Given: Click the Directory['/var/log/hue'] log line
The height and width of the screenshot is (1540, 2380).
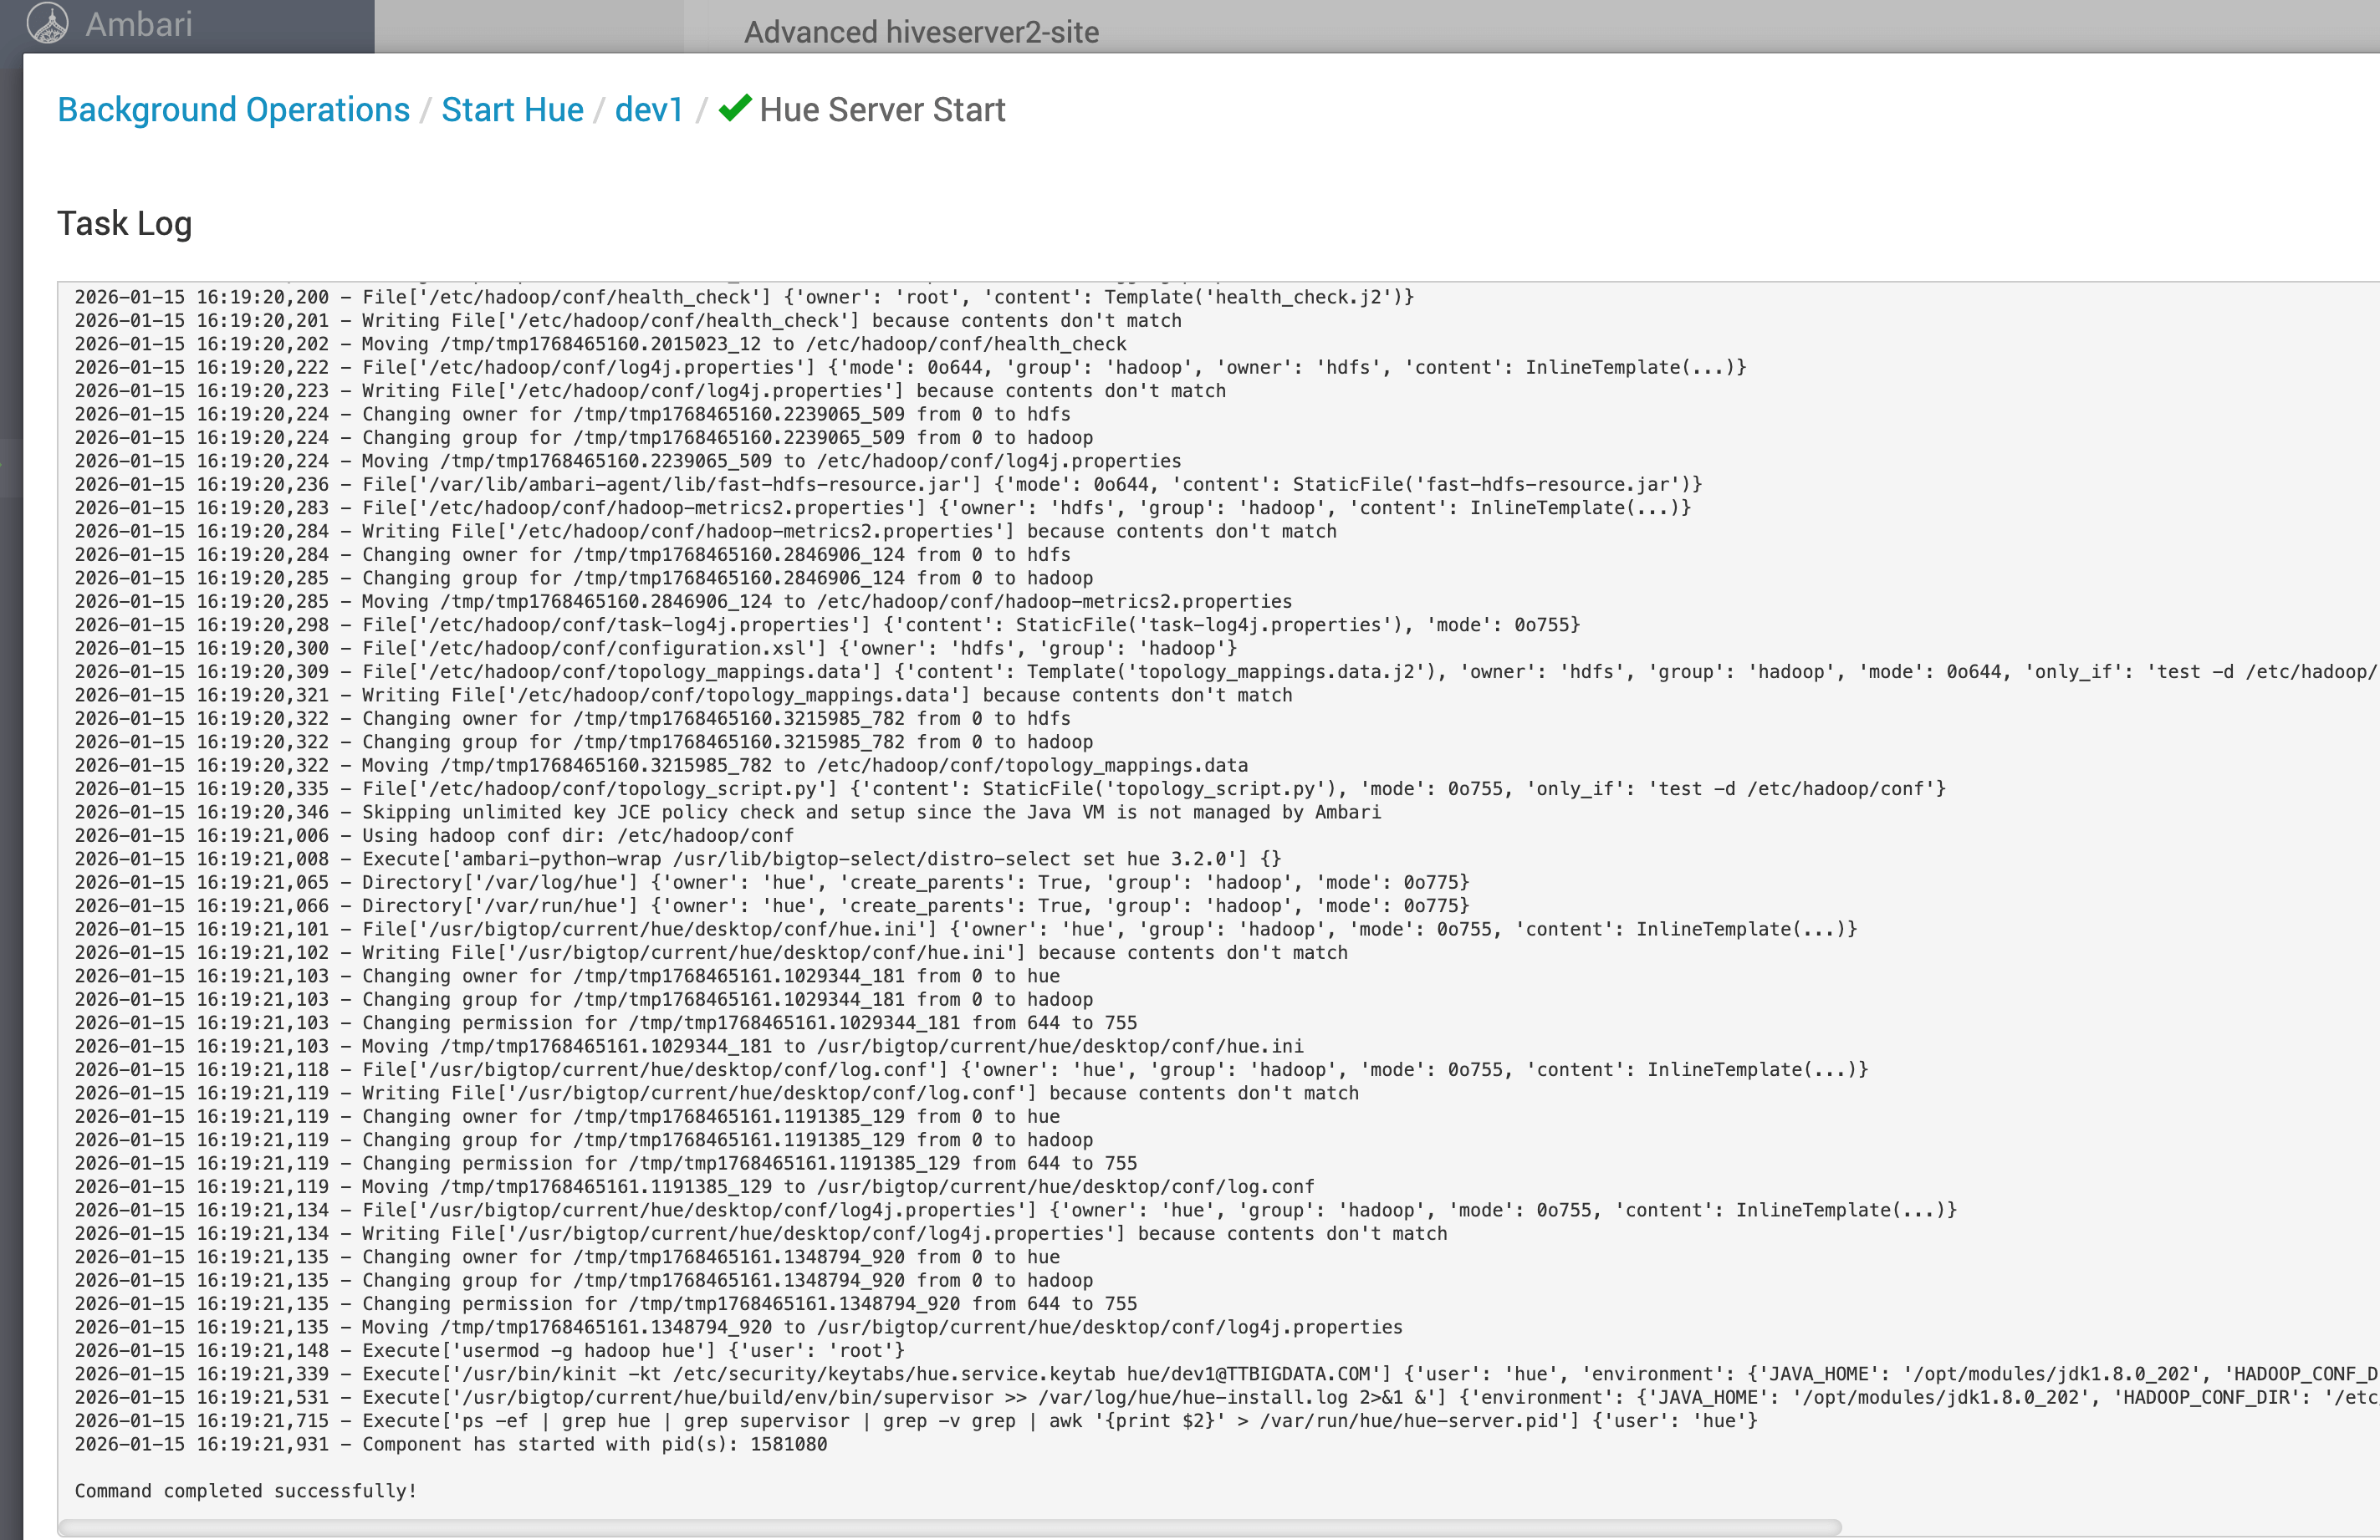Looking at the screenshot, I should 771,882.
